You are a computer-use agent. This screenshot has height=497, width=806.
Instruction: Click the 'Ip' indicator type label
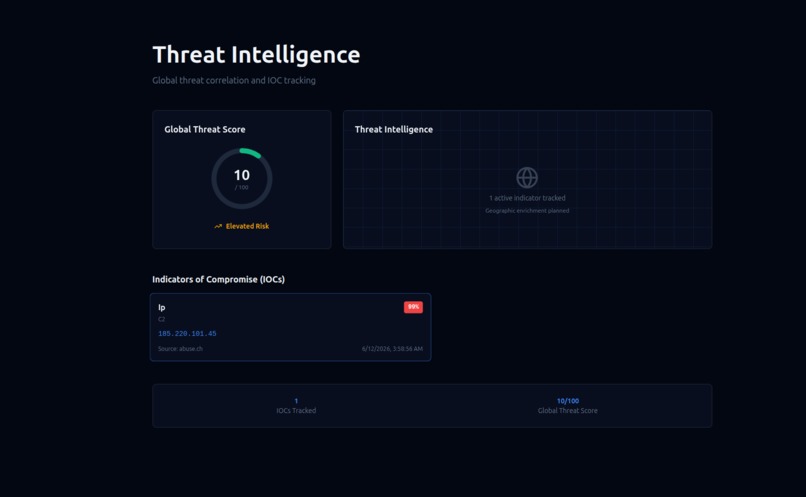pyautogui.click(x=161, y=307)
